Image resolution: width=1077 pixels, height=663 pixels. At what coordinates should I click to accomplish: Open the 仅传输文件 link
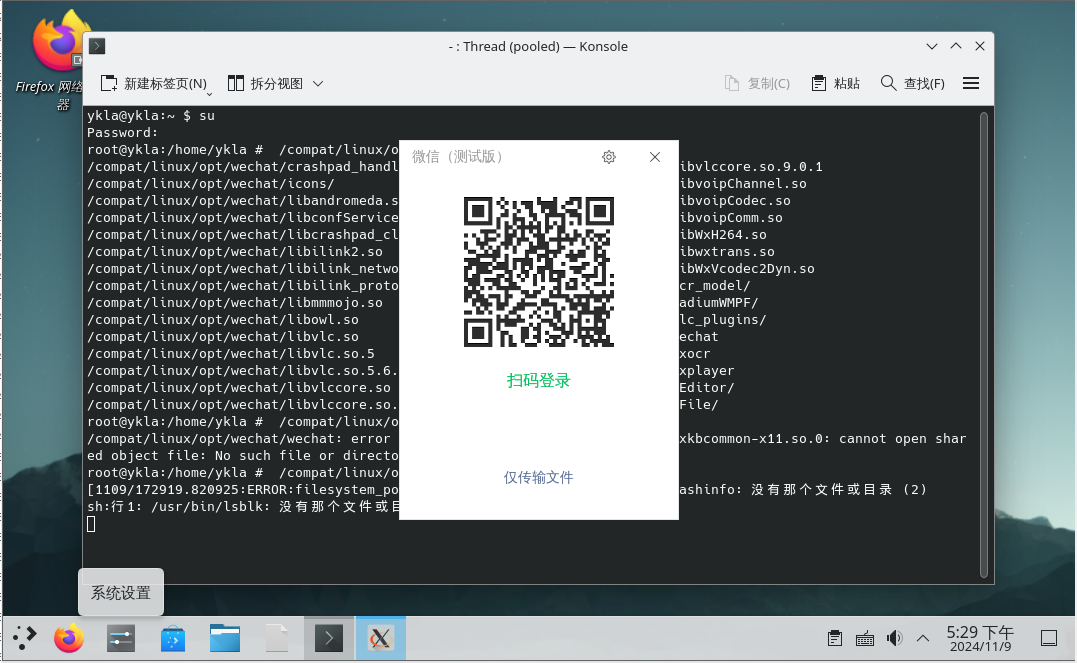point(538,477)
